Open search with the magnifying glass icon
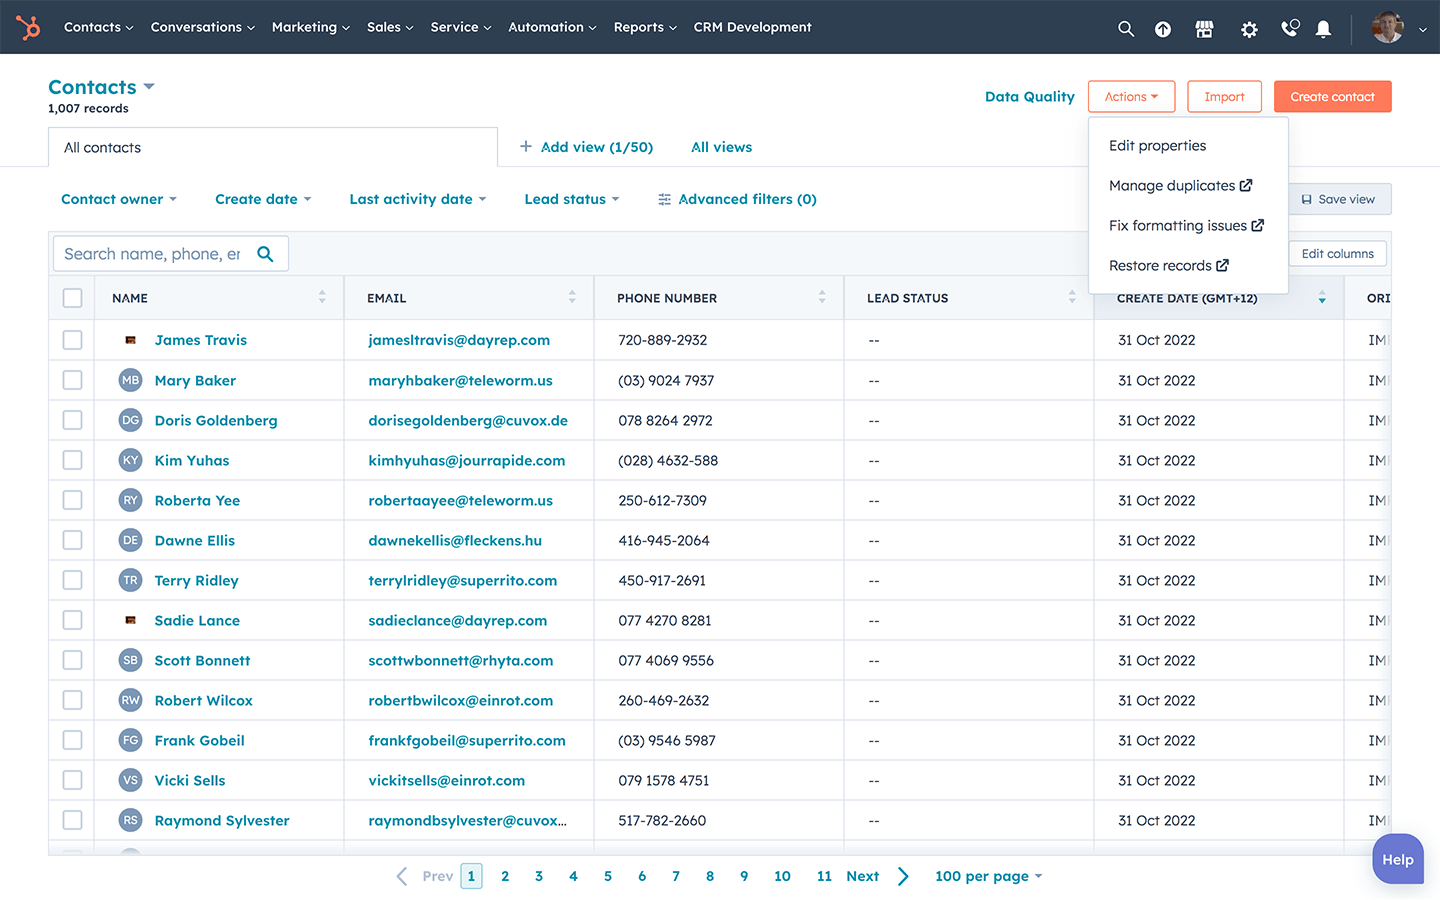This screenshot has width=1440, height=900. 1126,29
